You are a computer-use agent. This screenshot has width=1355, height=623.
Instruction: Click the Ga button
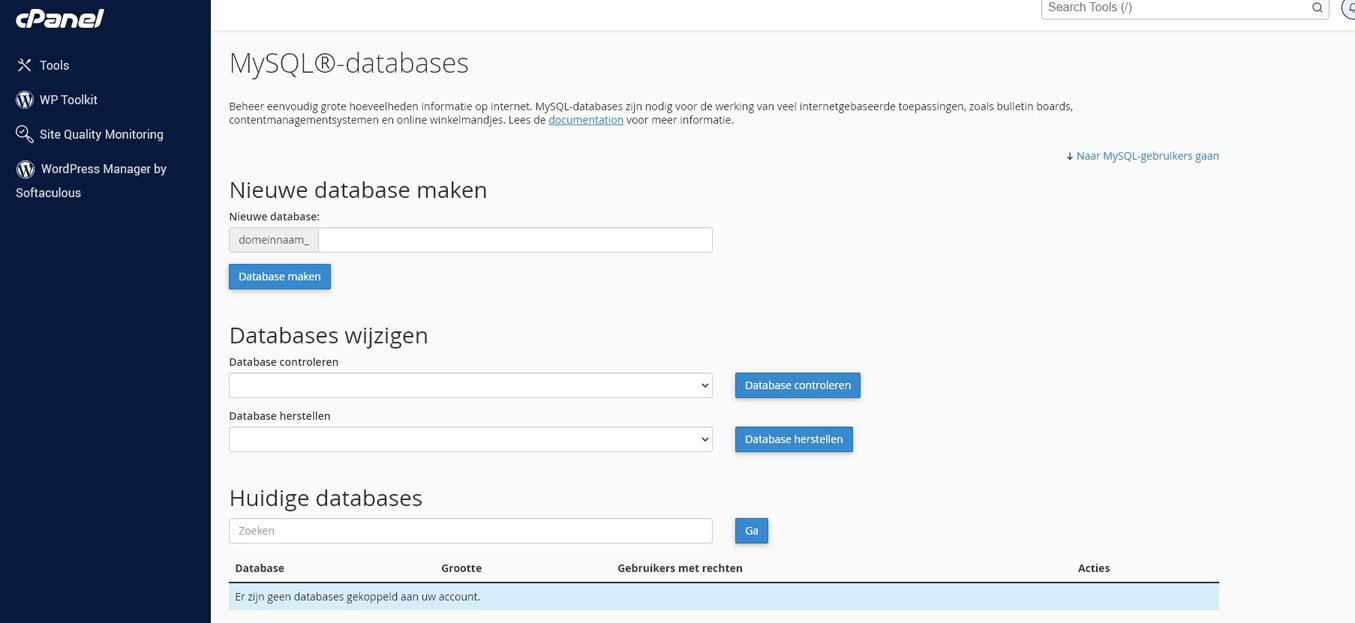pyautogui.click(x=751, y=531)
